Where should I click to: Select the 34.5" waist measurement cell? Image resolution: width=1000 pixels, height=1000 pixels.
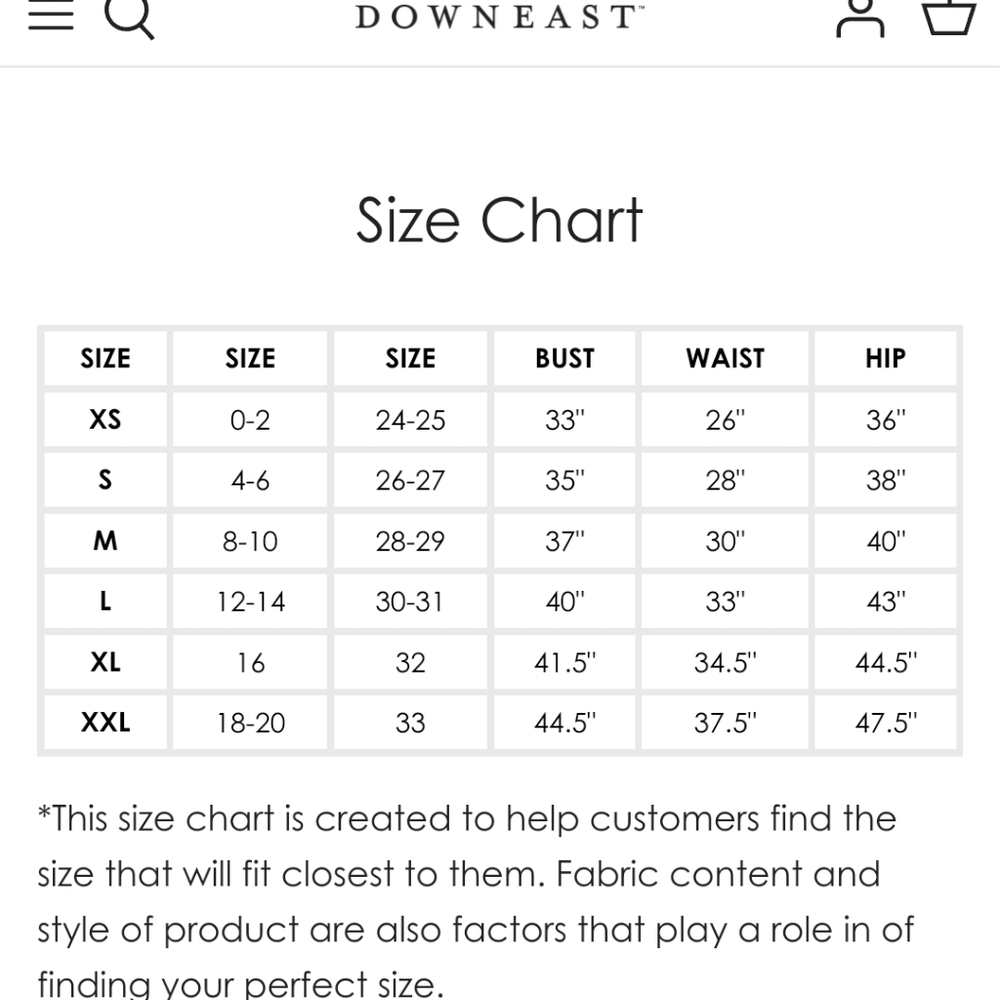pyautogui.click(x=725, y=663)
